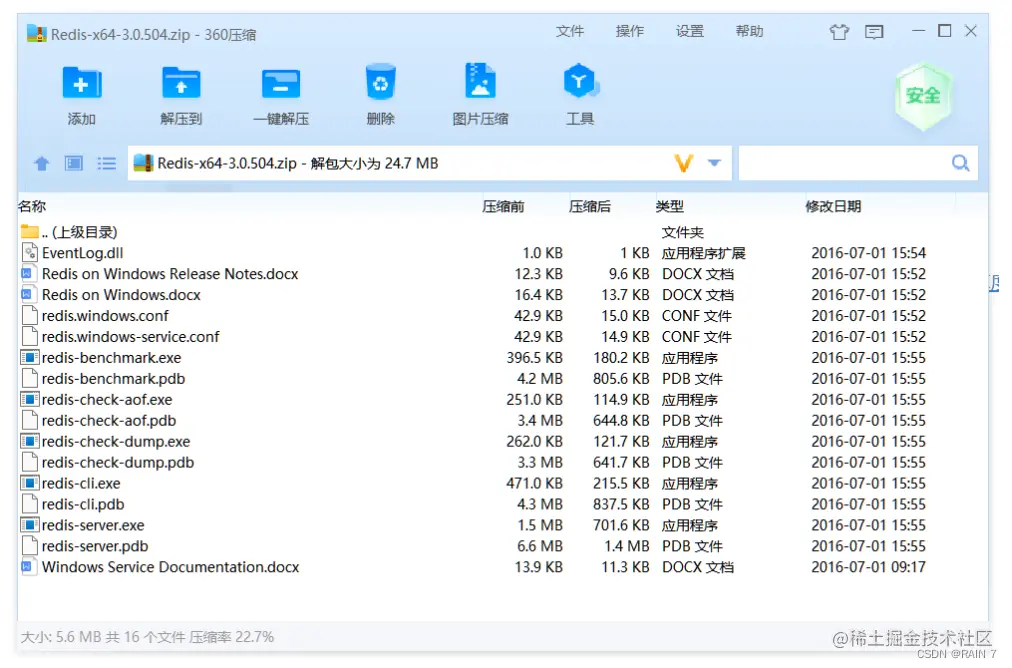Click the 添加 (Add) toolbar icon
This screenshot has width=1012, height=668.
tap(82, 83)
